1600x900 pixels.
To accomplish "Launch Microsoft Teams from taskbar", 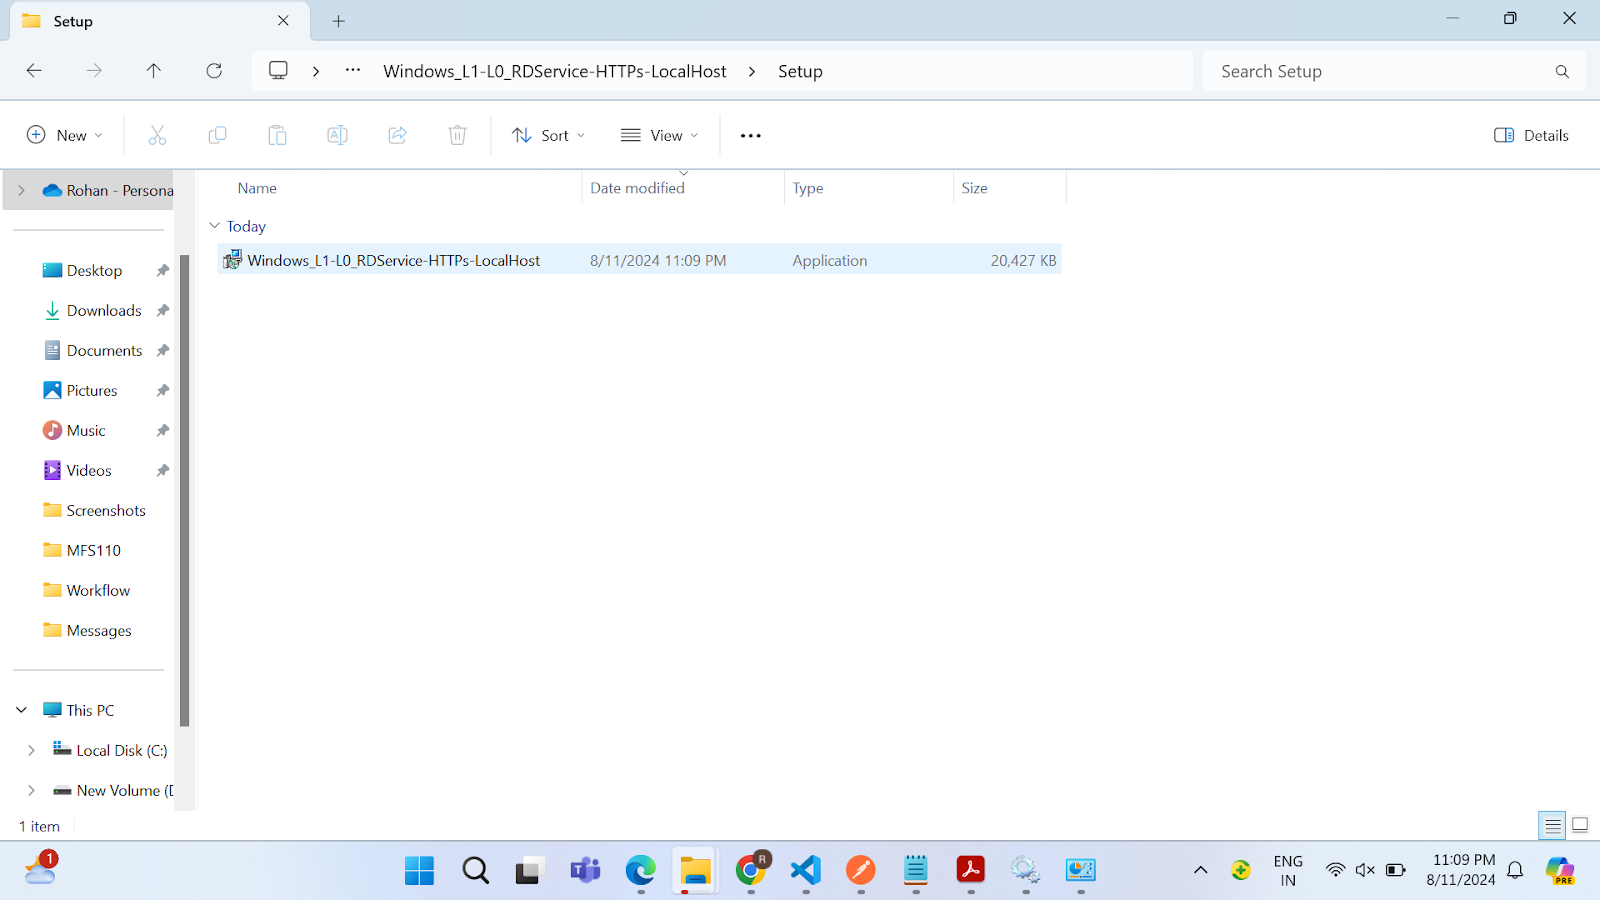I will click(x=585, y=870).
